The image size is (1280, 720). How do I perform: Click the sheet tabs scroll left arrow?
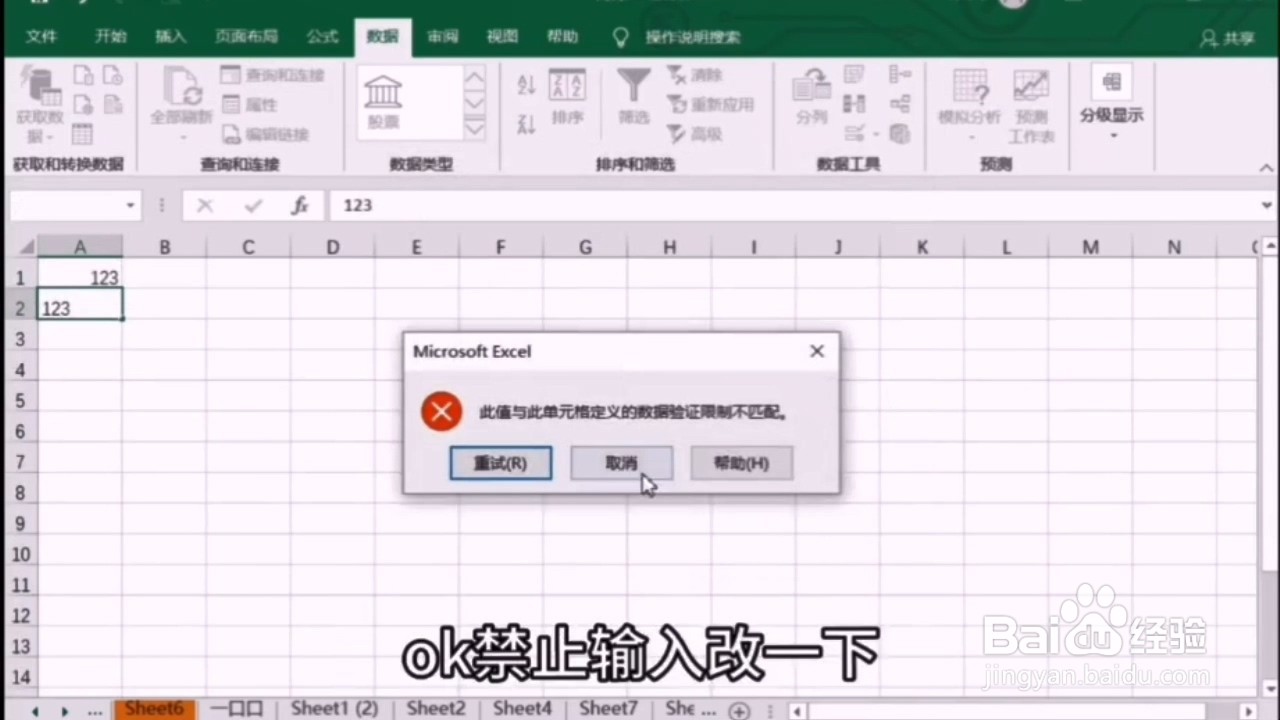[35, 711]
